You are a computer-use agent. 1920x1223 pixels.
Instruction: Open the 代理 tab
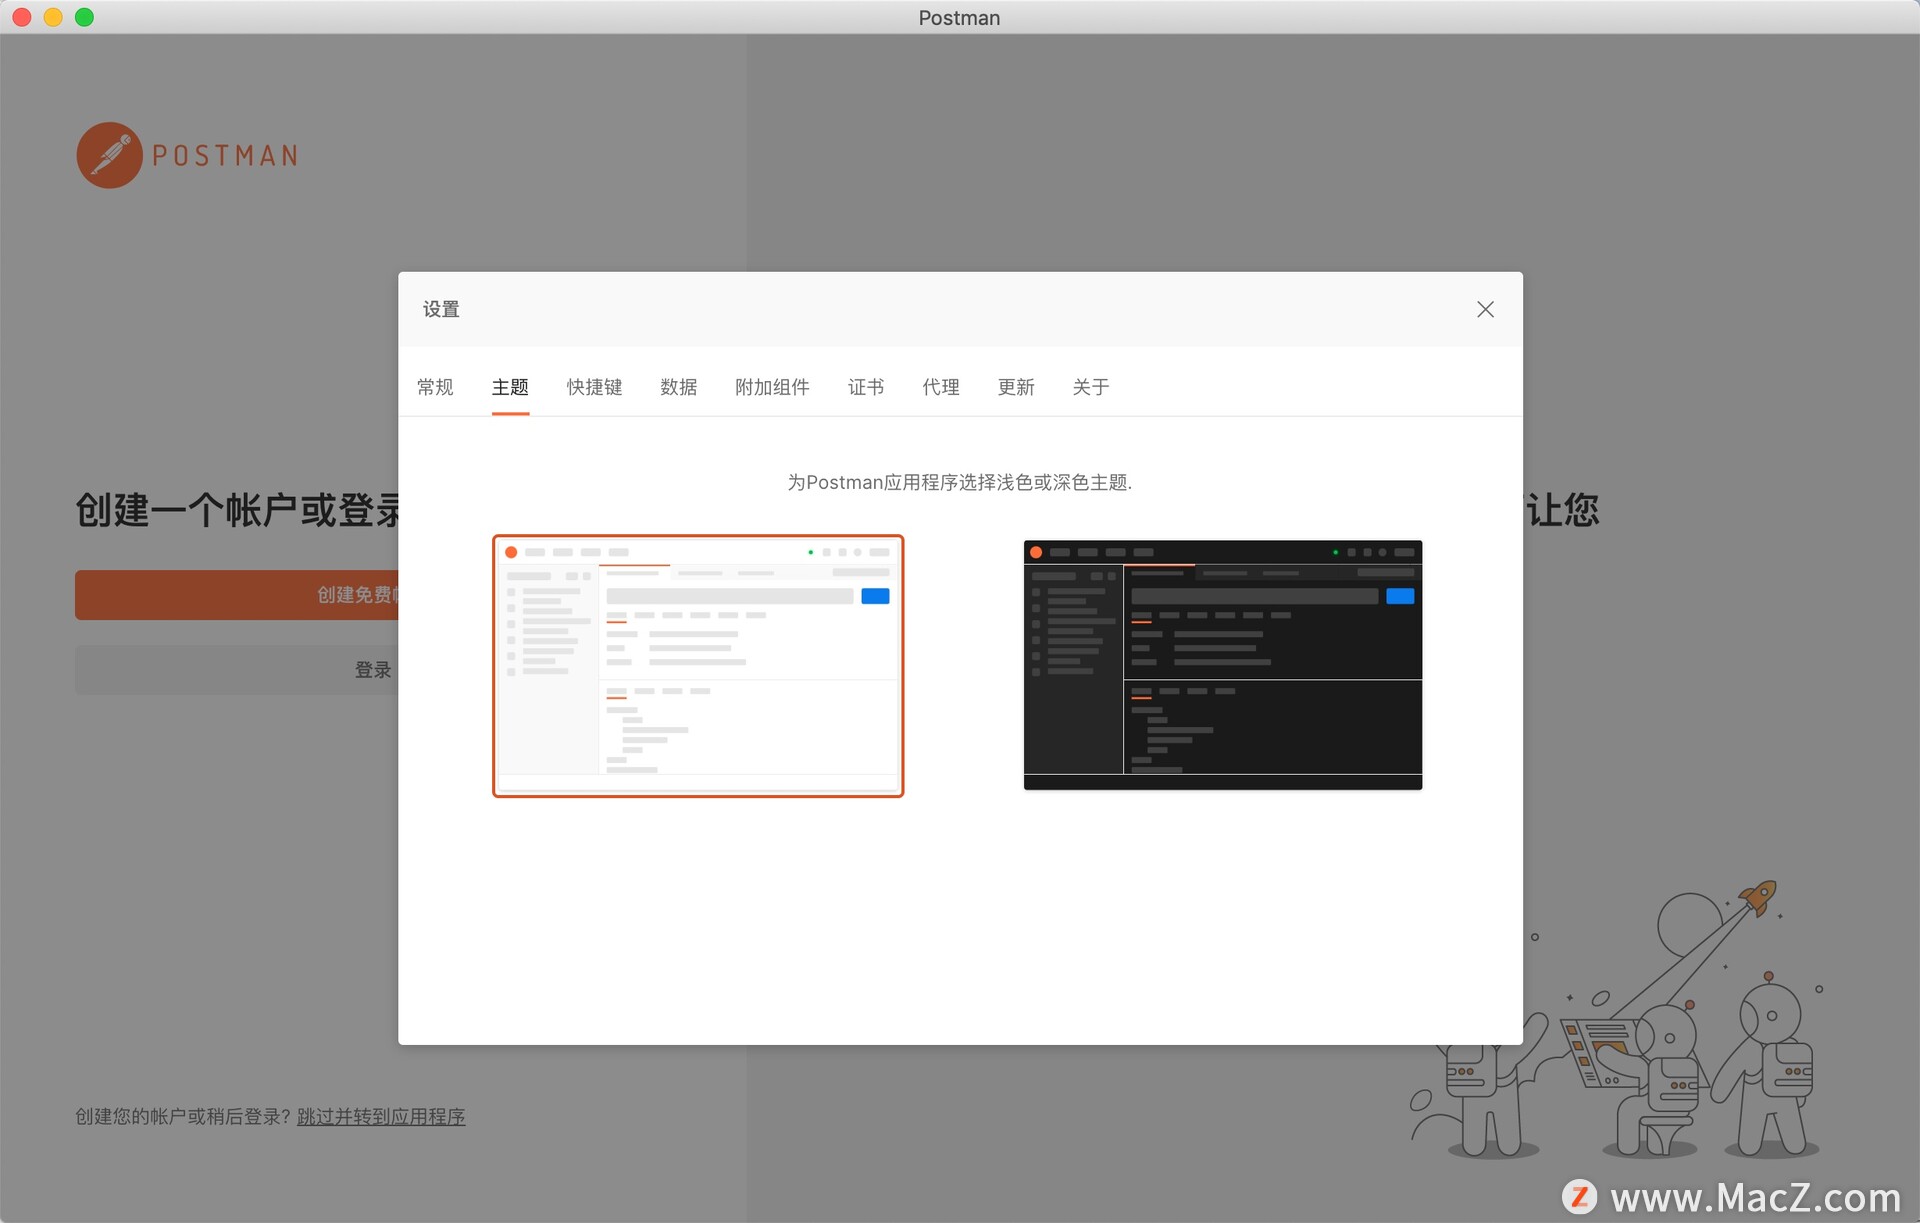tap(941, 387)
